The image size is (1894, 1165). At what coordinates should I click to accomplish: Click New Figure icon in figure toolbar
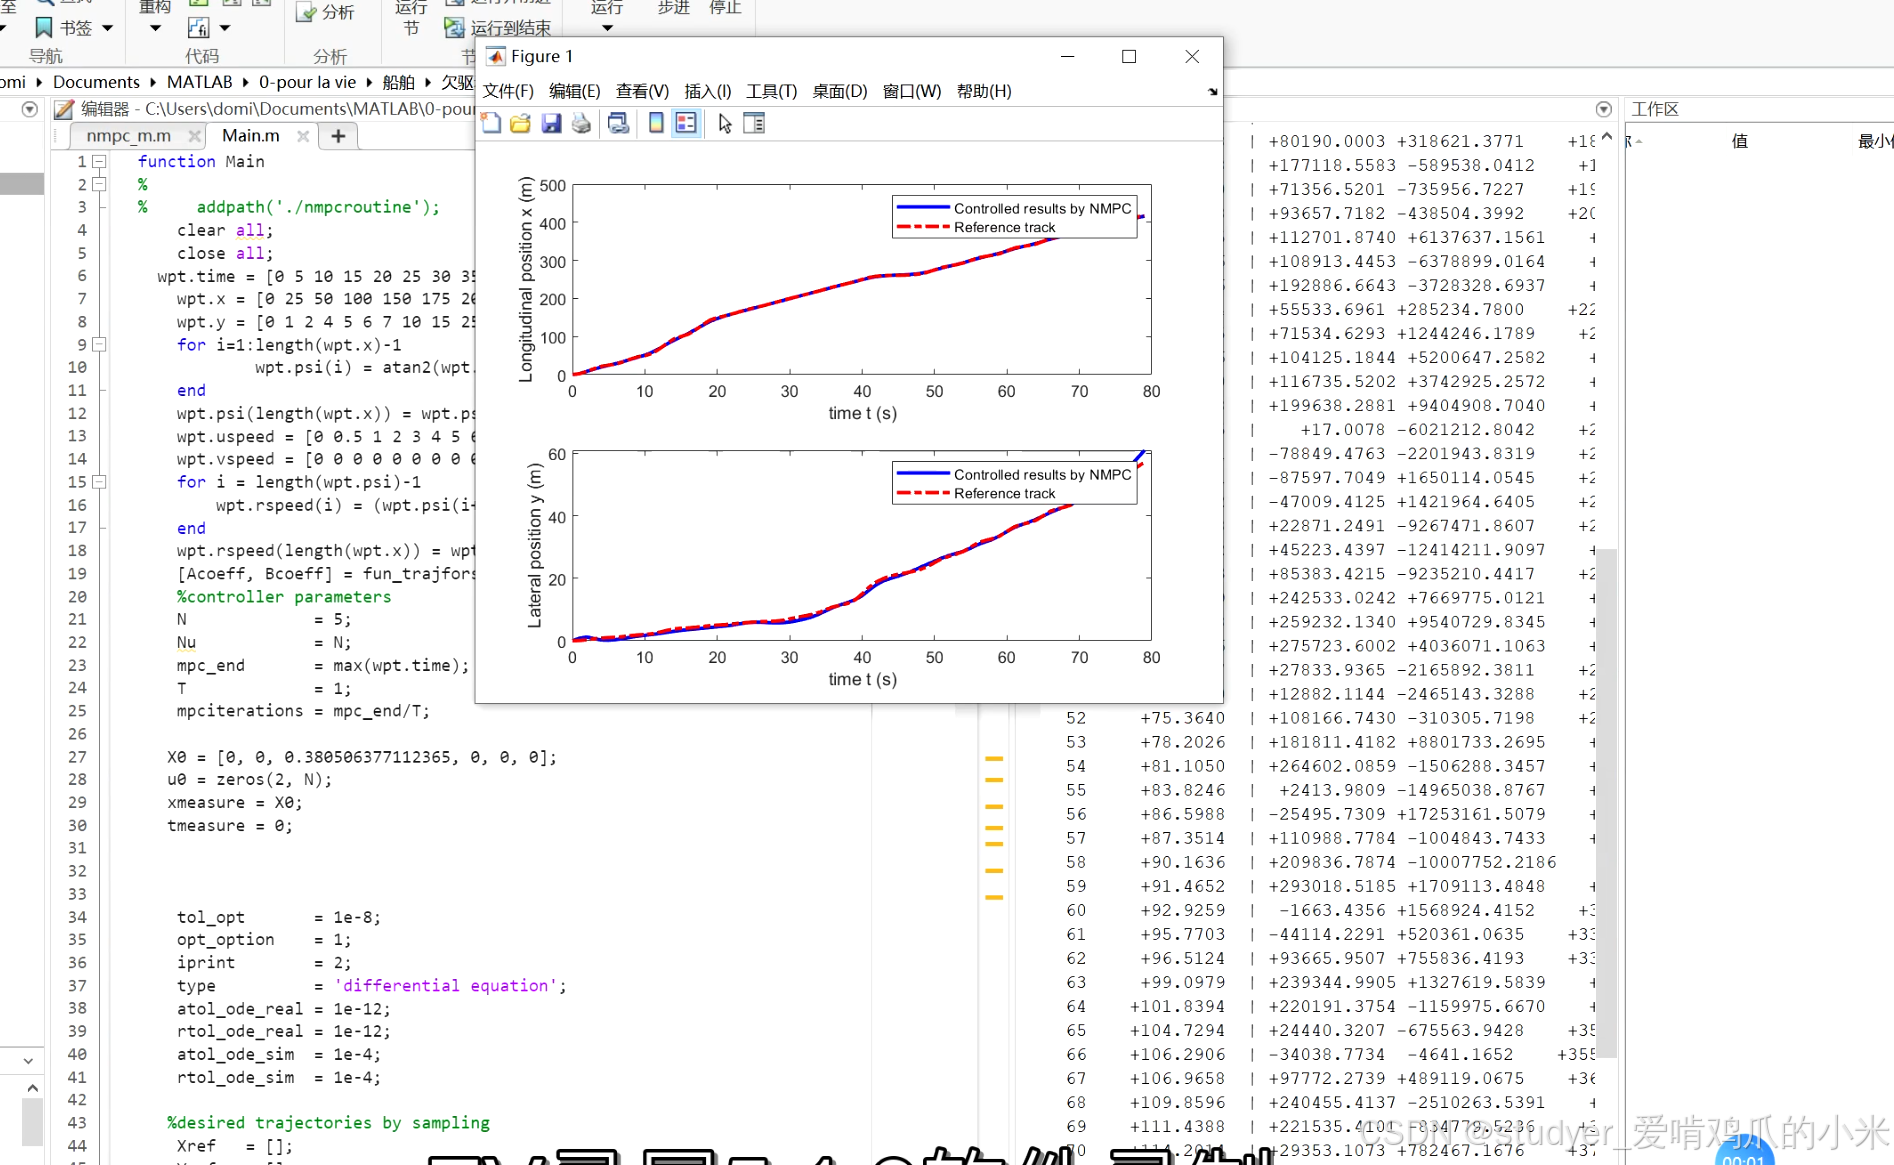click(491, 123)
